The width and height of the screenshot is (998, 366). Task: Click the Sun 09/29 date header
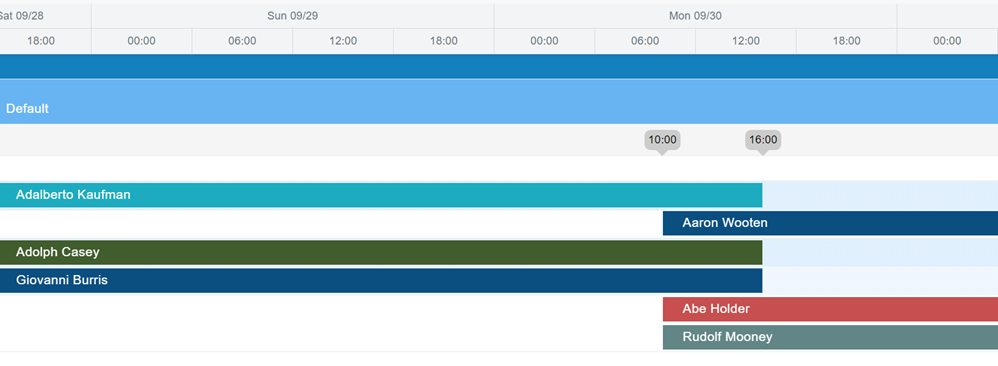293,16
